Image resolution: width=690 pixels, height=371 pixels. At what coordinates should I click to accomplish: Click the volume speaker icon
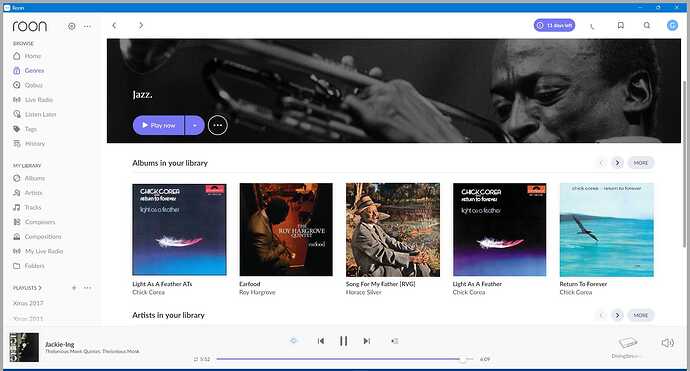point(668,343)
